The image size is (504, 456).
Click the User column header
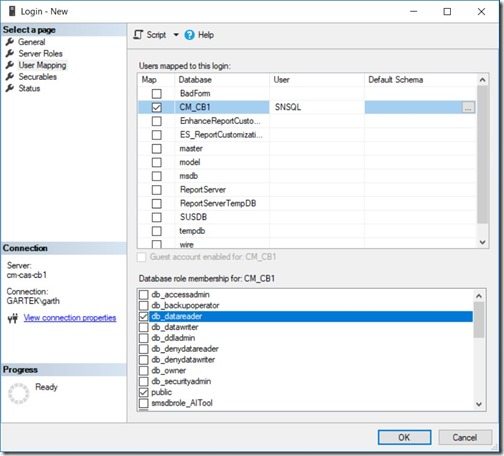click(317, 80)
